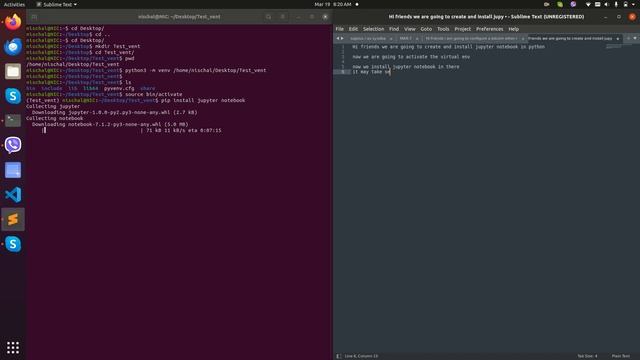Close the first Sublime file tab
640x360 pixels.
[391, 39]
